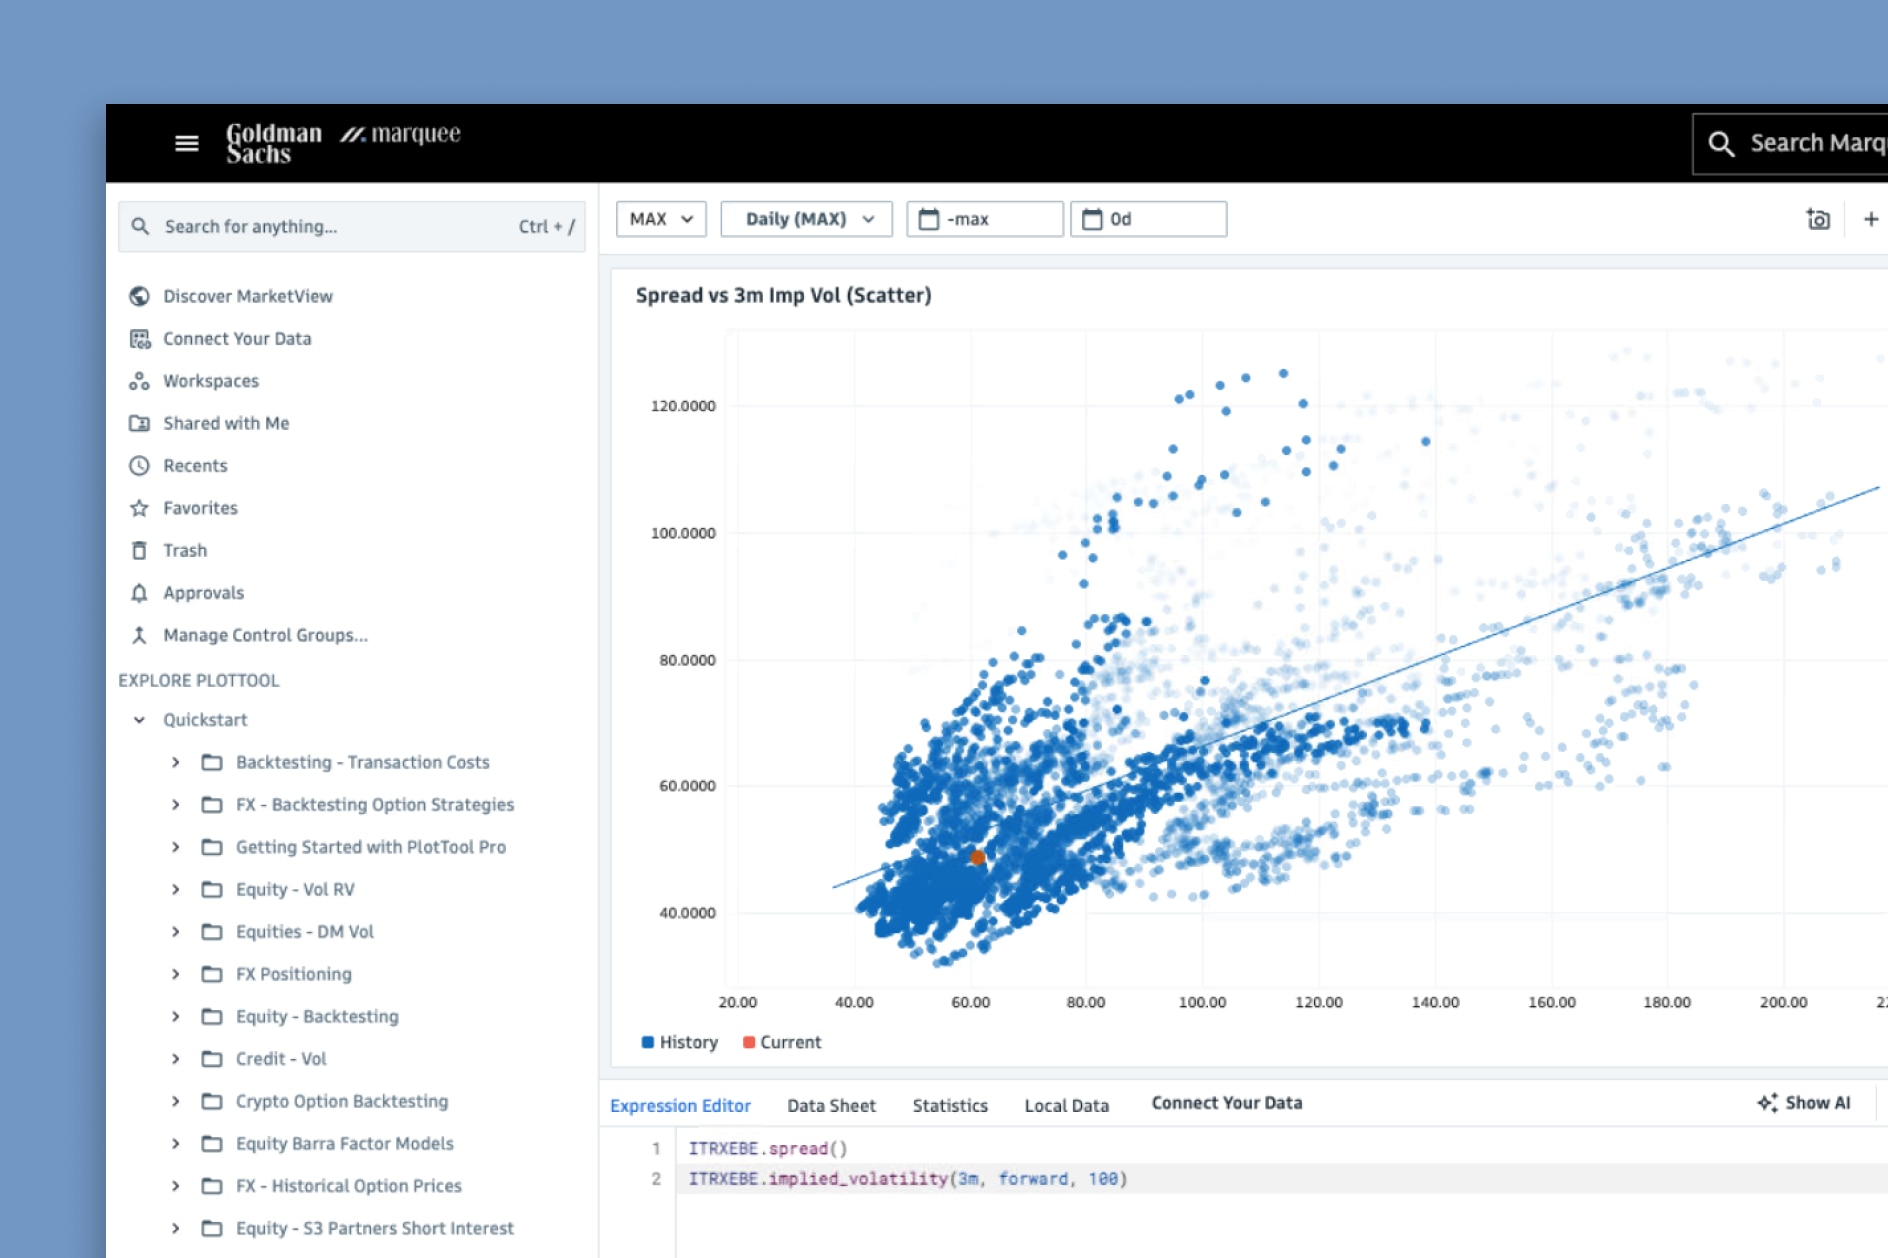
Task: Click the Connect Your Data tab button
Action: [1226, 1103]
